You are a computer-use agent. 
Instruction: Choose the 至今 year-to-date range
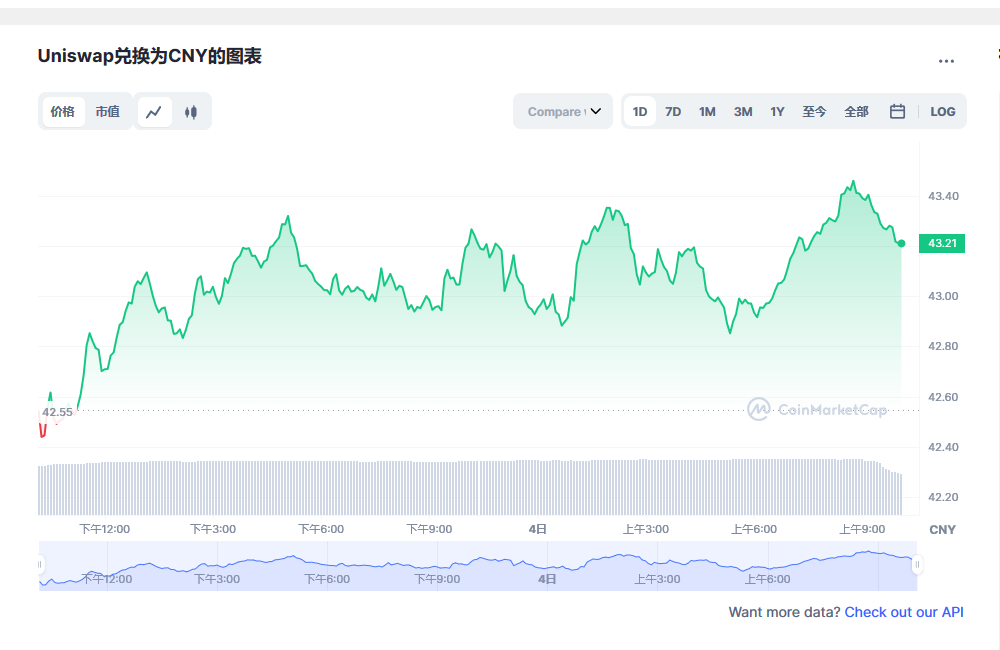814,112
